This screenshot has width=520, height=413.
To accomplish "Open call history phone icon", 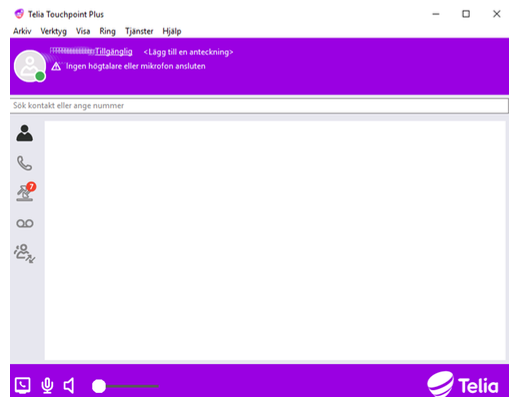I will (x=25, y=163).
